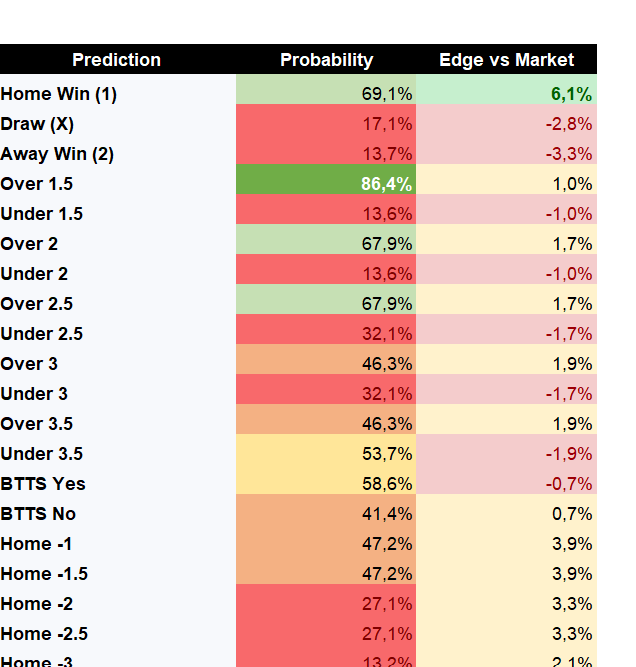Click the Edge vs Market header
The image size is (636, 667).
click(506, 60)
